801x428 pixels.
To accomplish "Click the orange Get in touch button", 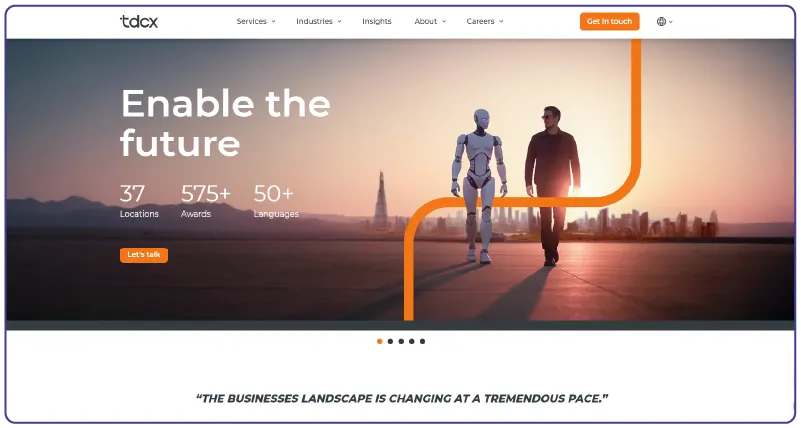I will pos(609,21).
